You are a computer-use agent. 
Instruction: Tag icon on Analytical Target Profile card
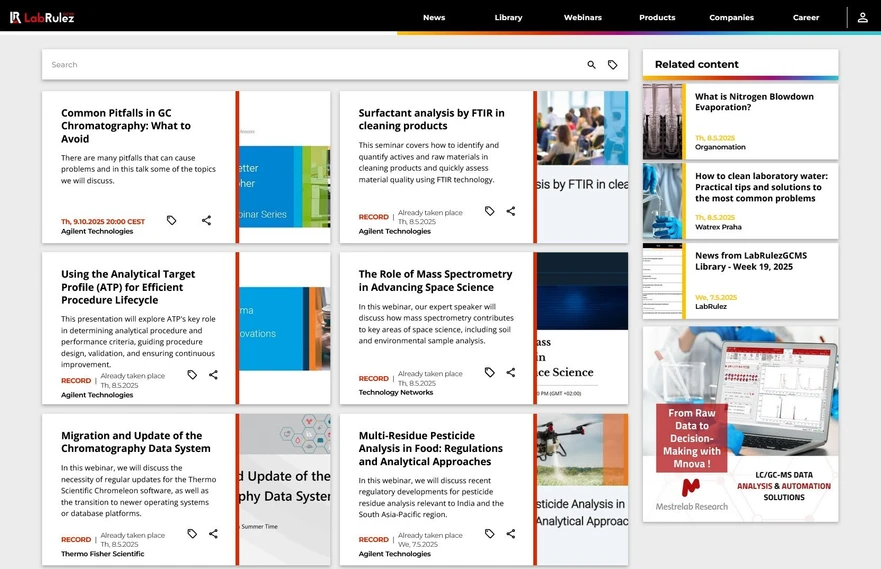pos(192,374)
